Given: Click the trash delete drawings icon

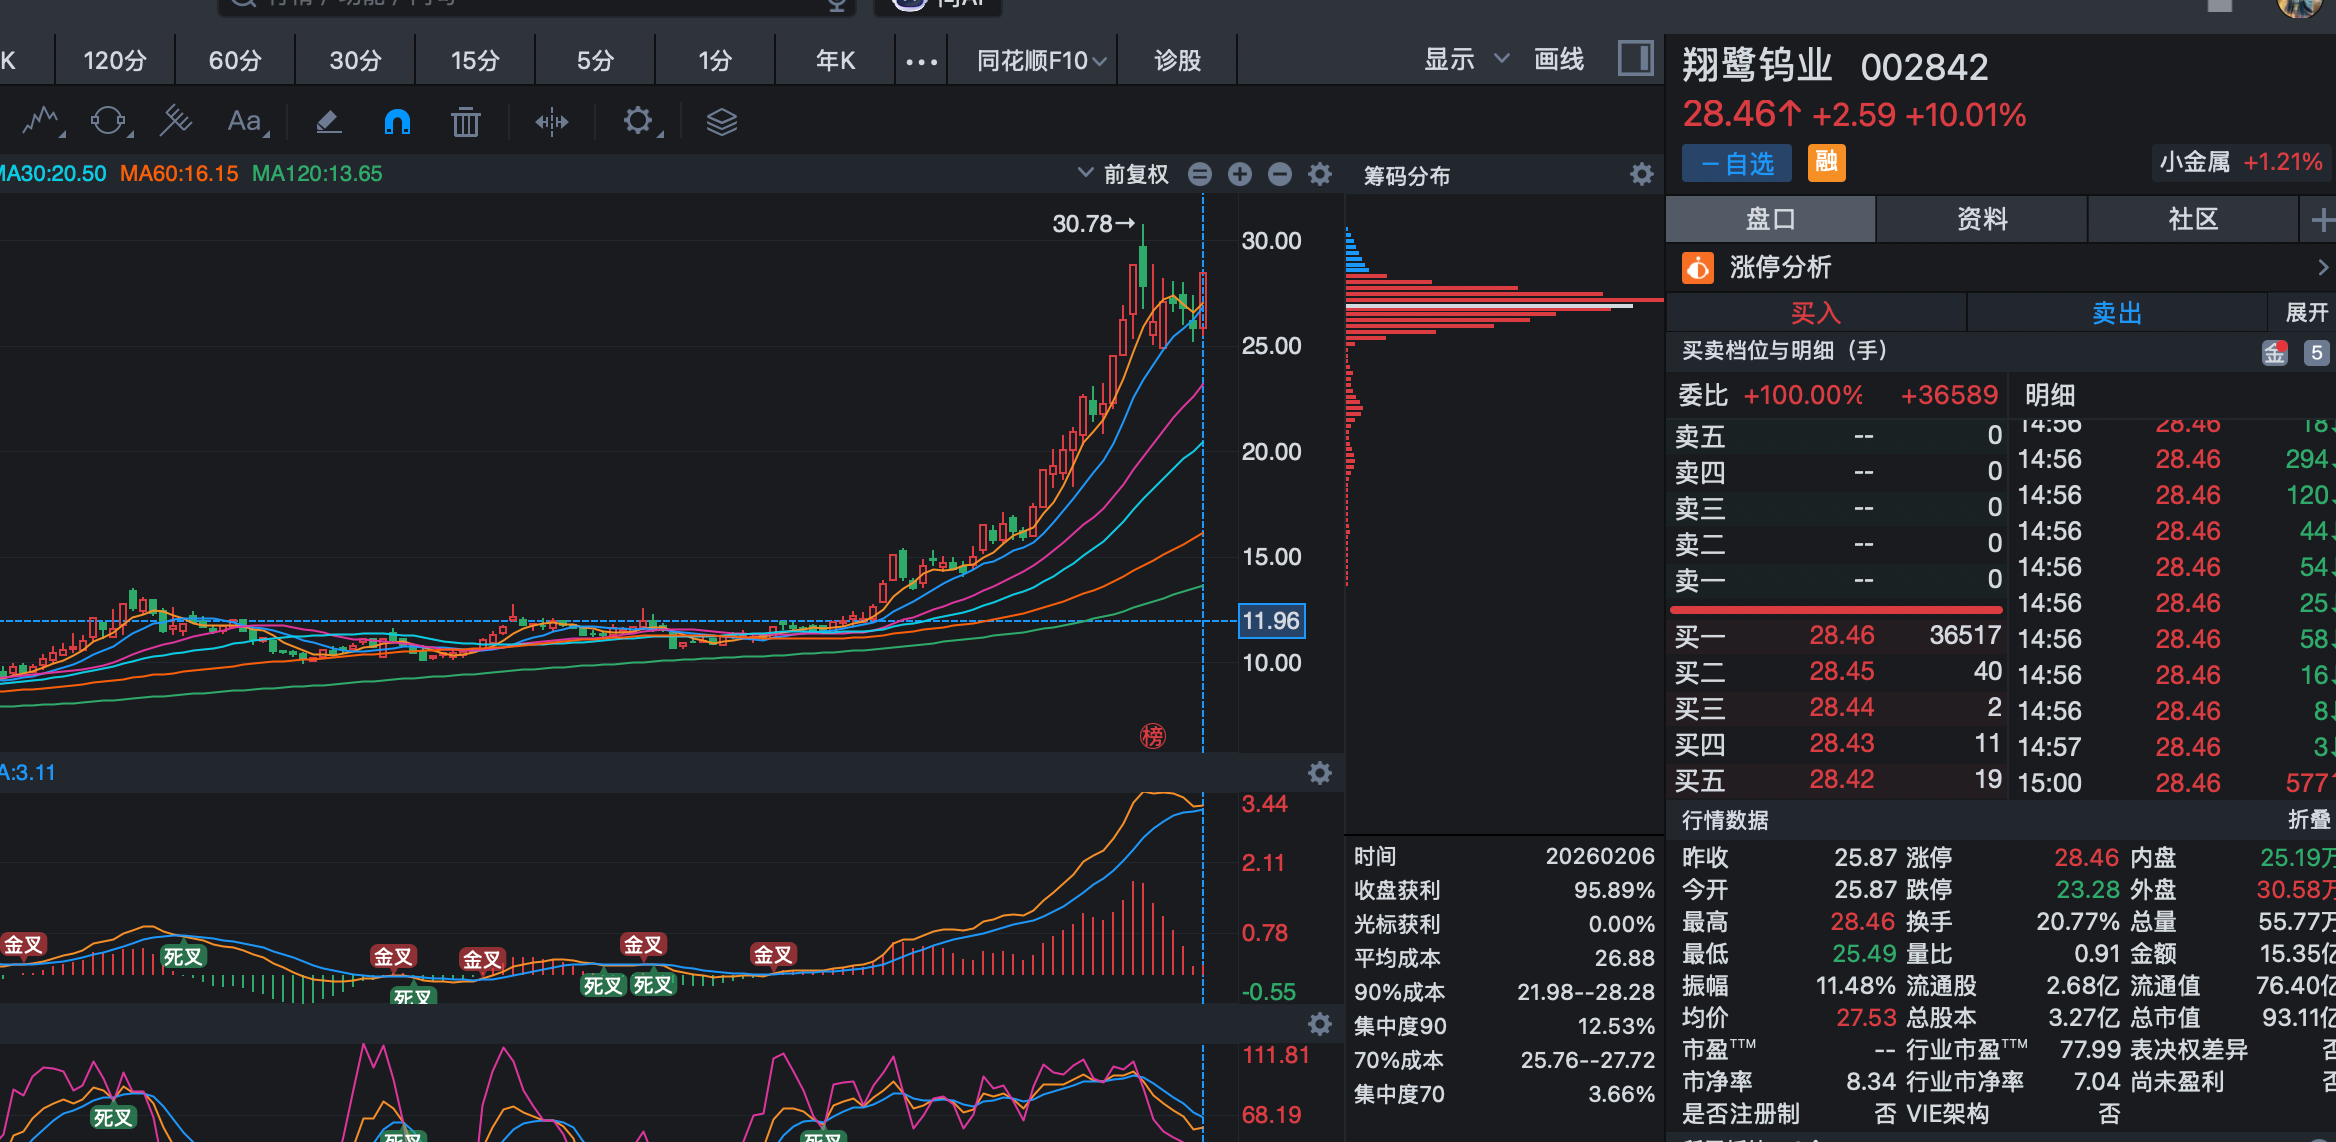Looking at the screenshot, I should pos(465,122).
